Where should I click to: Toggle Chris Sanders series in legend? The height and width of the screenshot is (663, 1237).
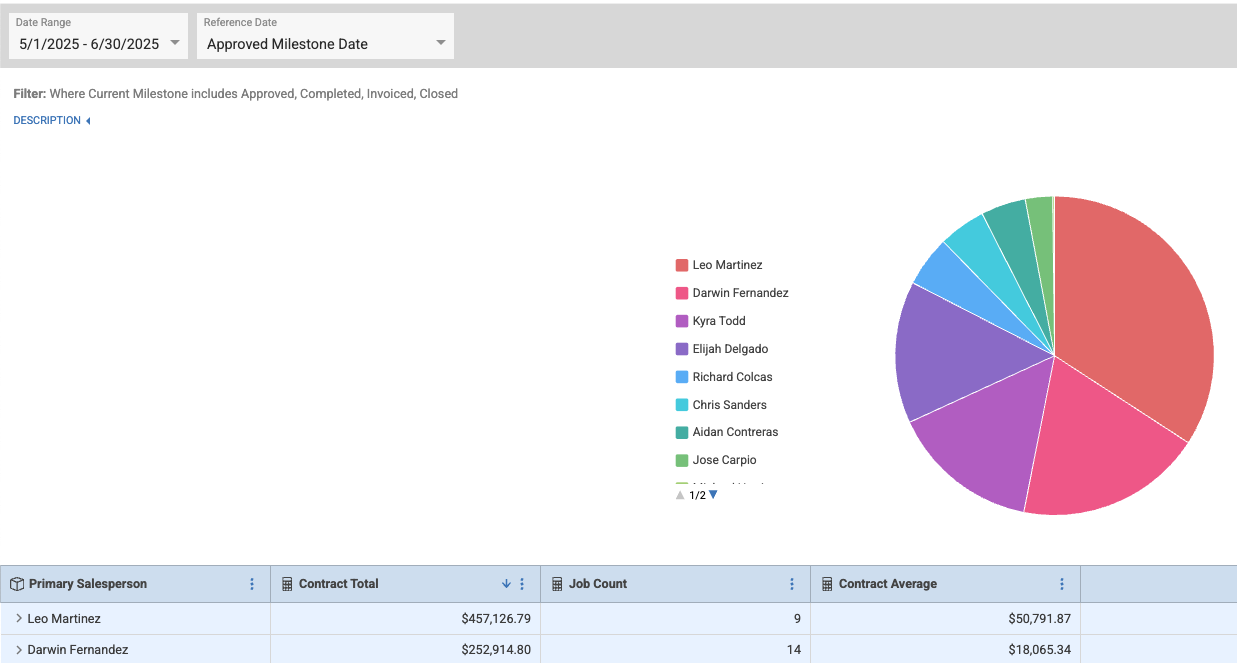(x=729, y=405)
